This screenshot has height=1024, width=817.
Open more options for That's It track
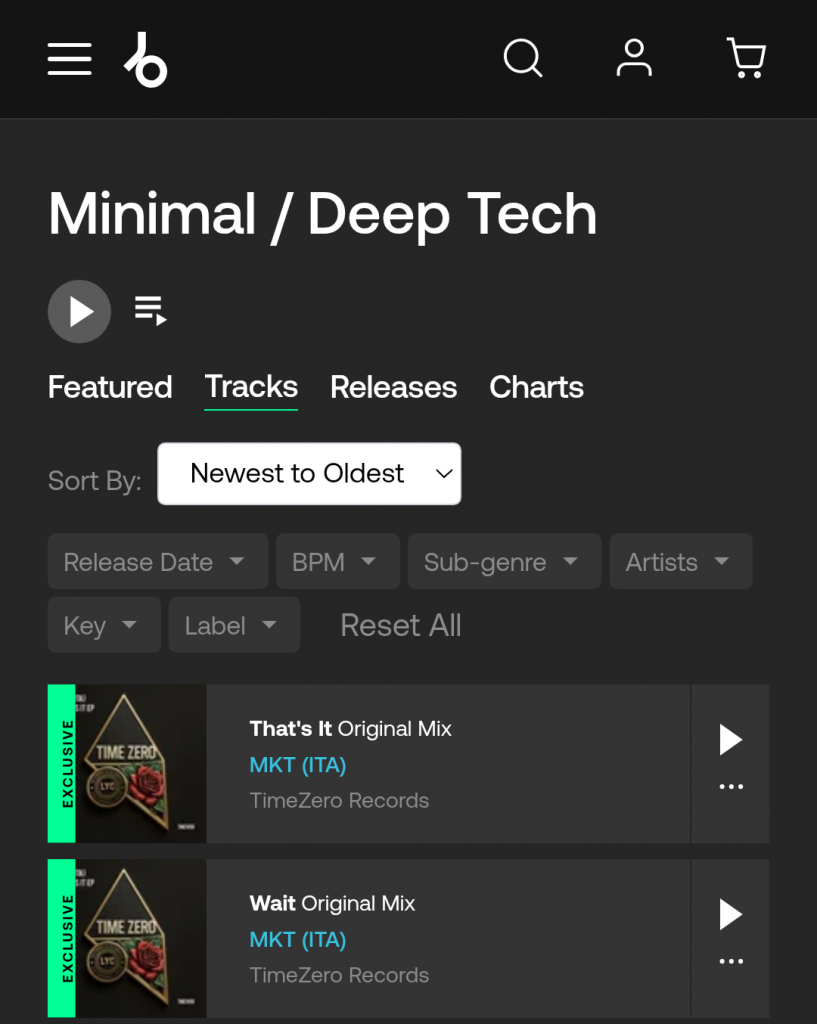click(x=731, y=787)
